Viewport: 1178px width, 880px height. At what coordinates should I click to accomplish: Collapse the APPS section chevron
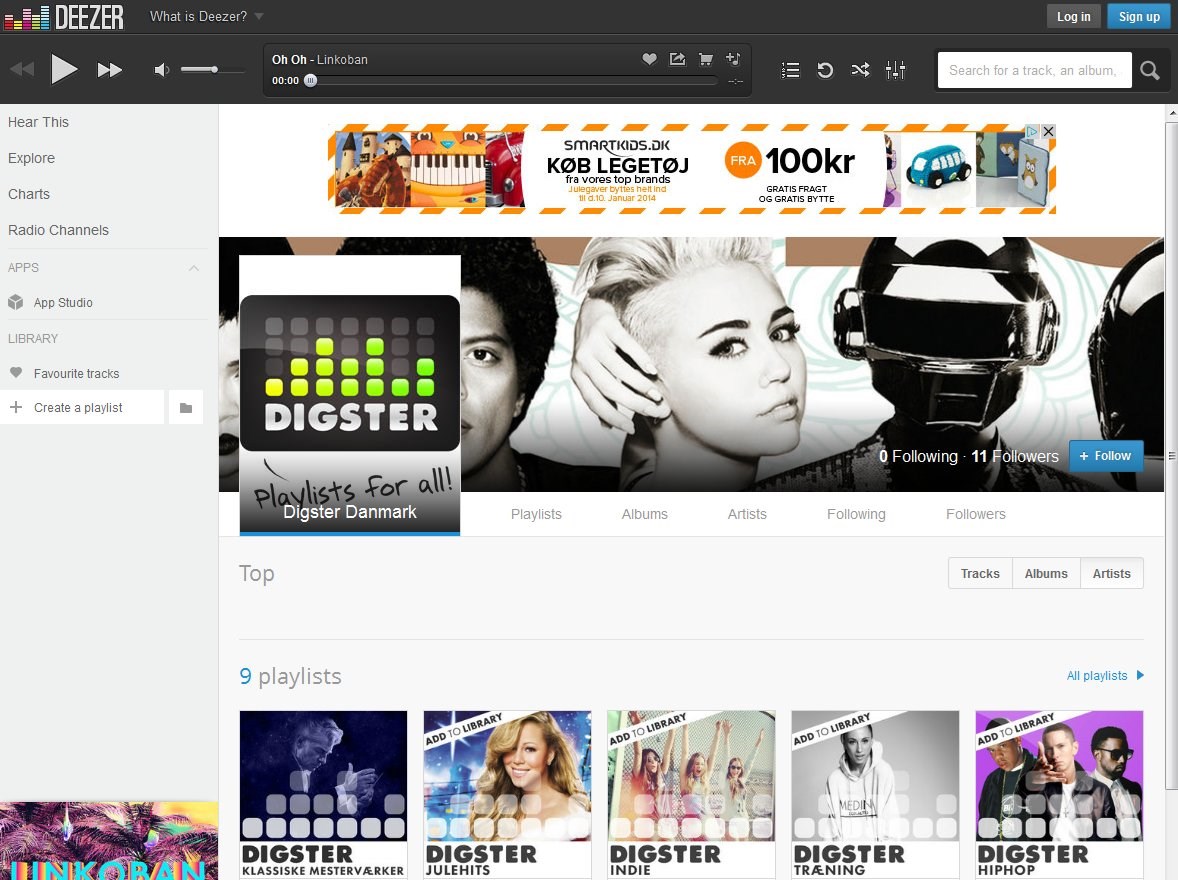coord(194,268)
